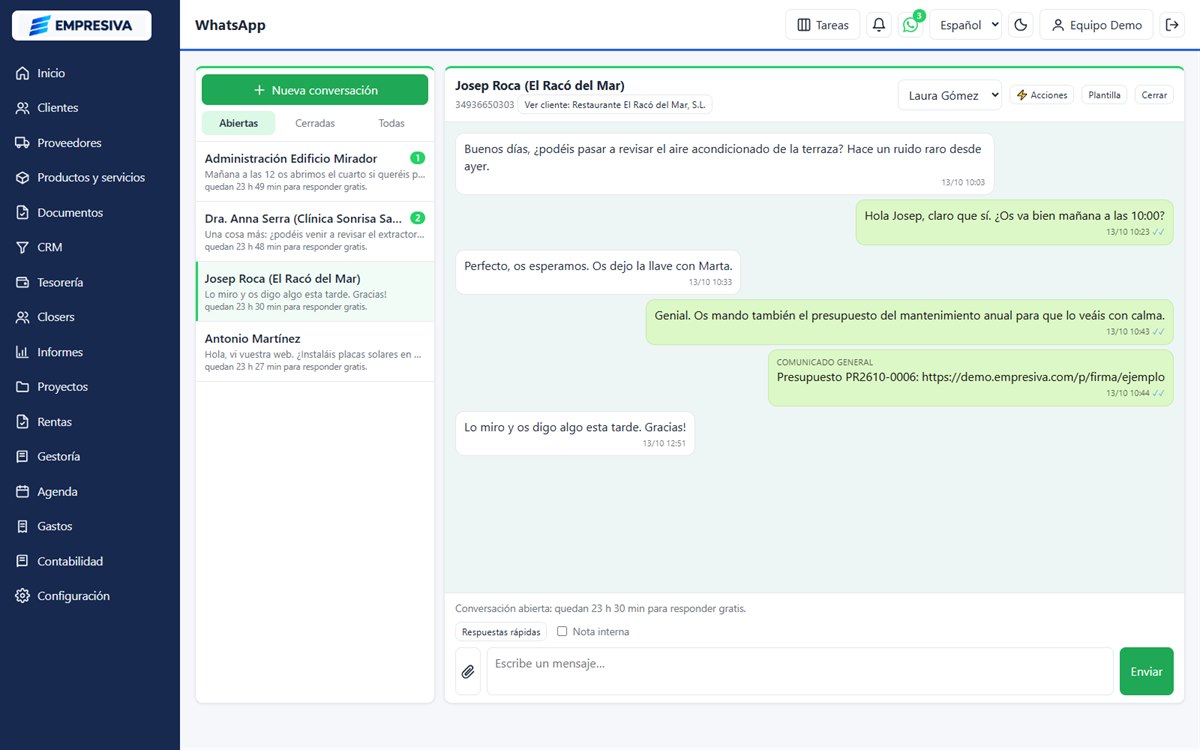Click the 'Buenos días' aire acondicionado message
Screen dimensions: 1200x750
(x=725, y=163)
